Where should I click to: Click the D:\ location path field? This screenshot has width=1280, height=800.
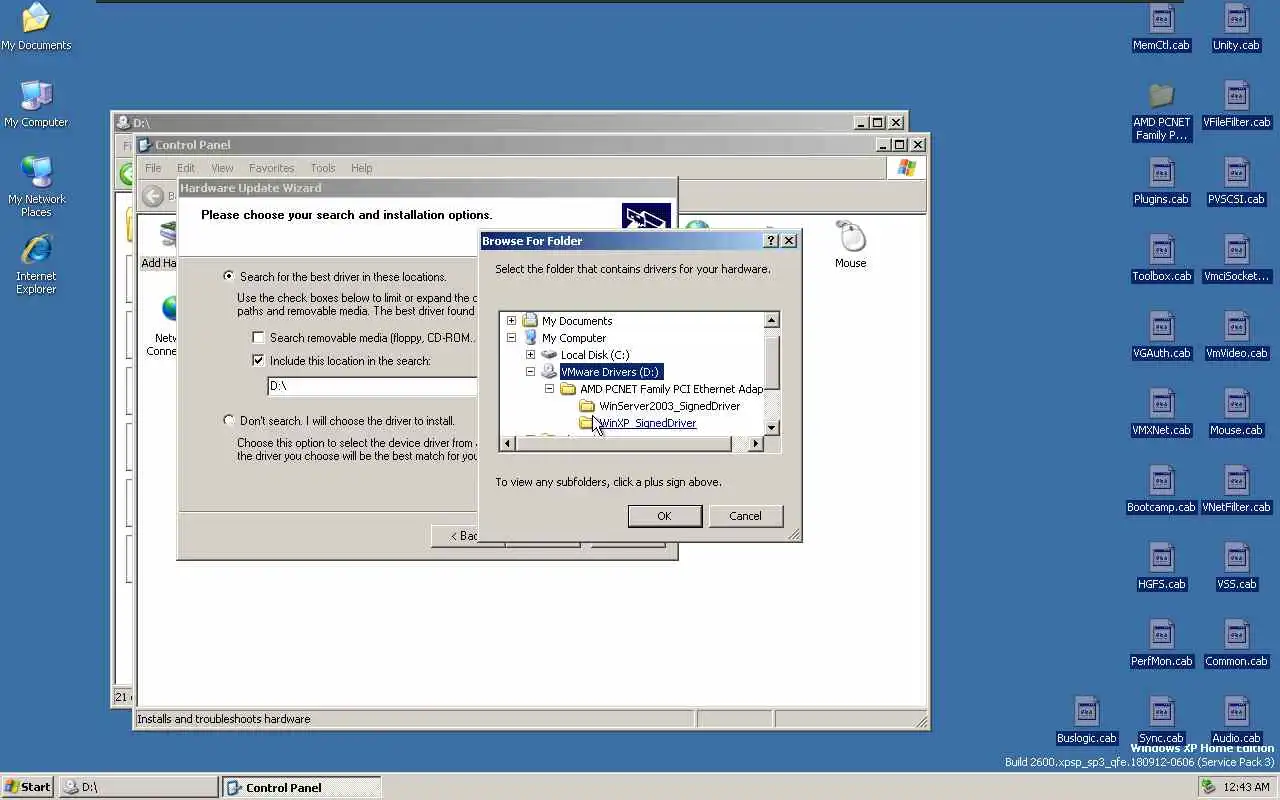click(372, 386)
